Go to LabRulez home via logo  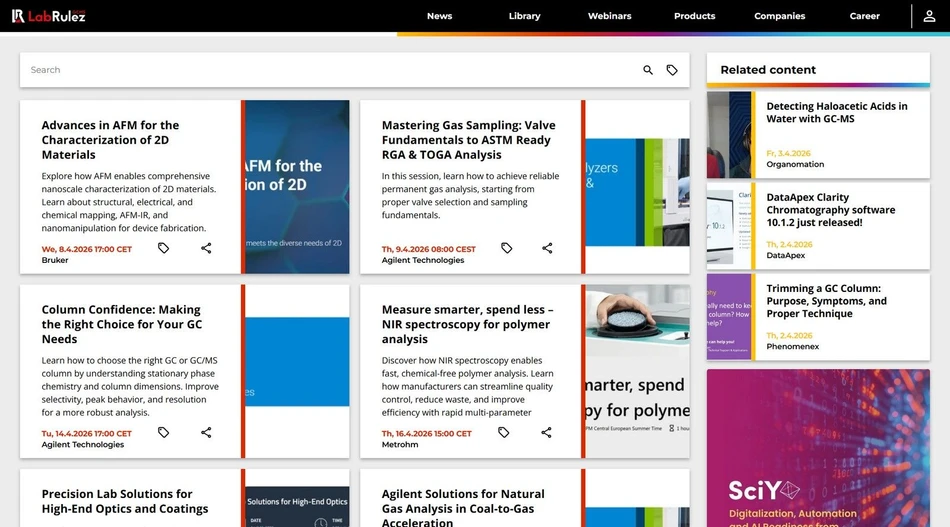pos(49,16)
